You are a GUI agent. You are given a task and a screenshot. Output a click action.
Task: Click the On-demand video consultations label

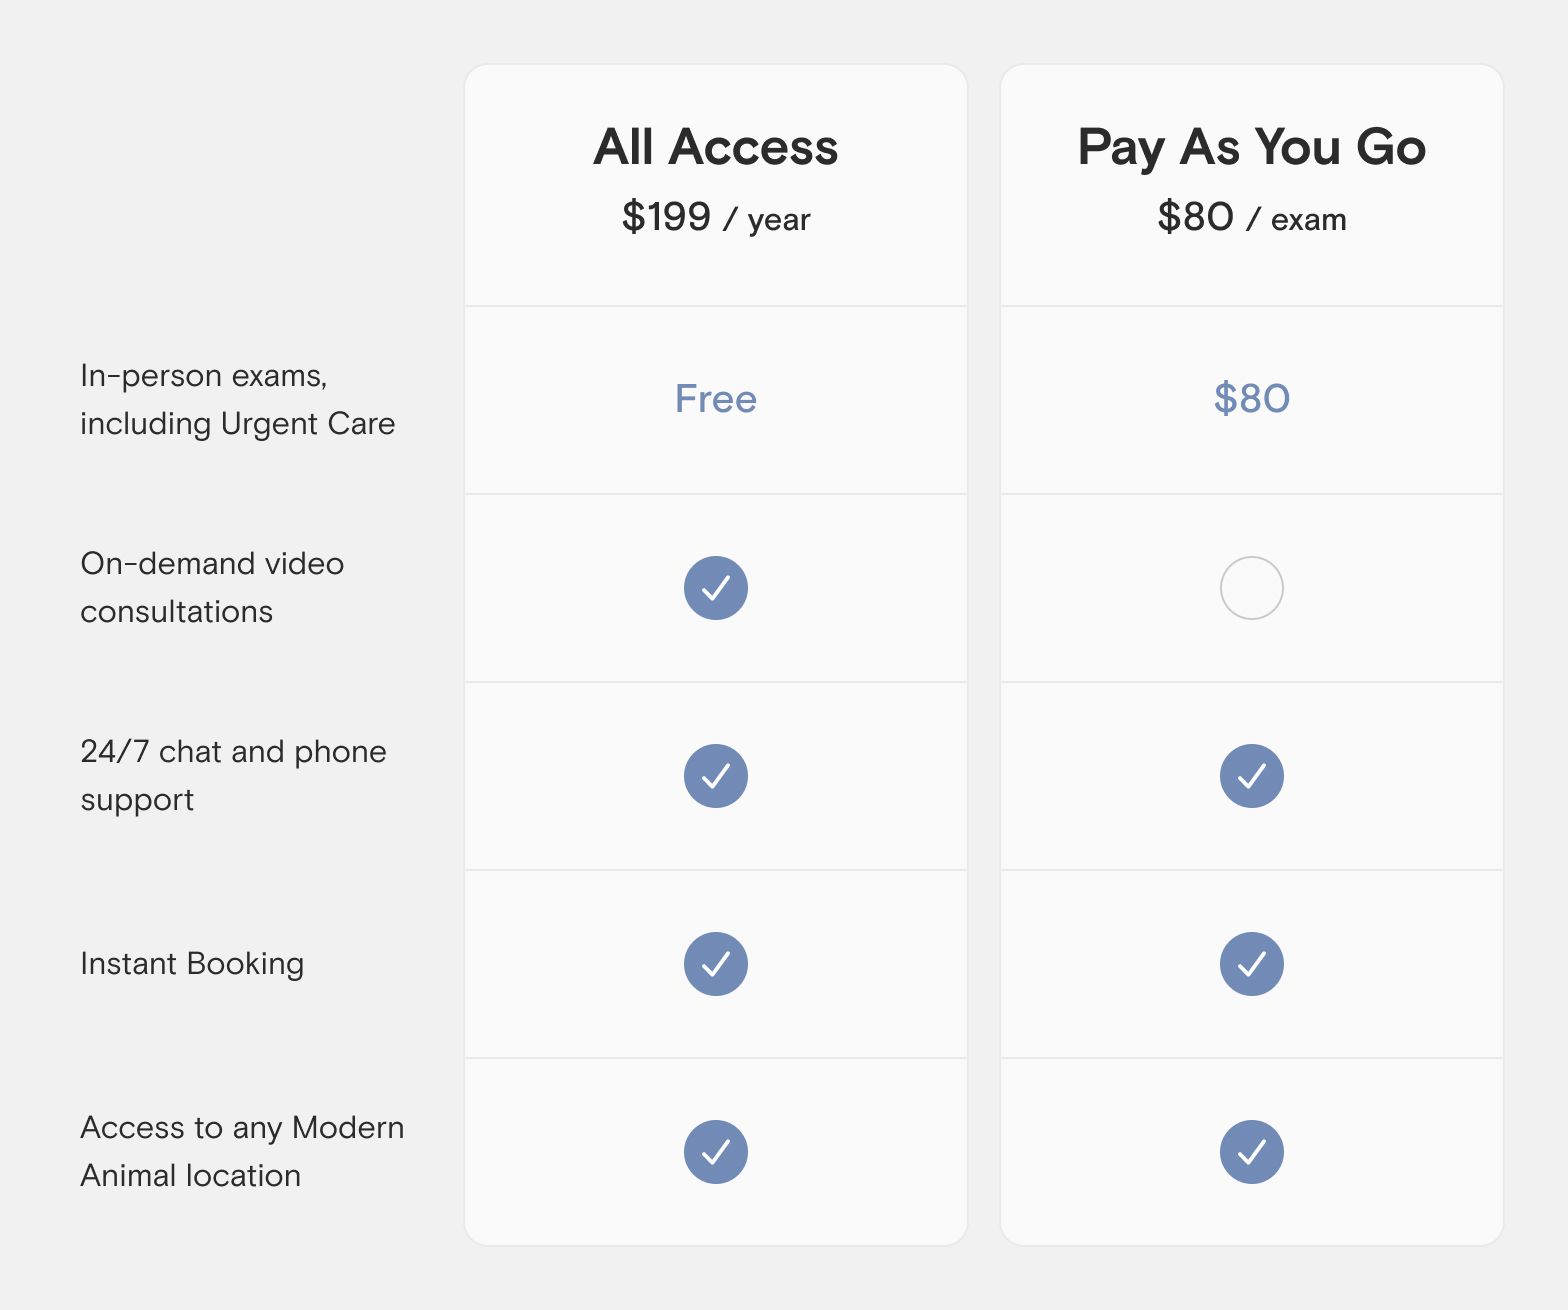[212, 587]
